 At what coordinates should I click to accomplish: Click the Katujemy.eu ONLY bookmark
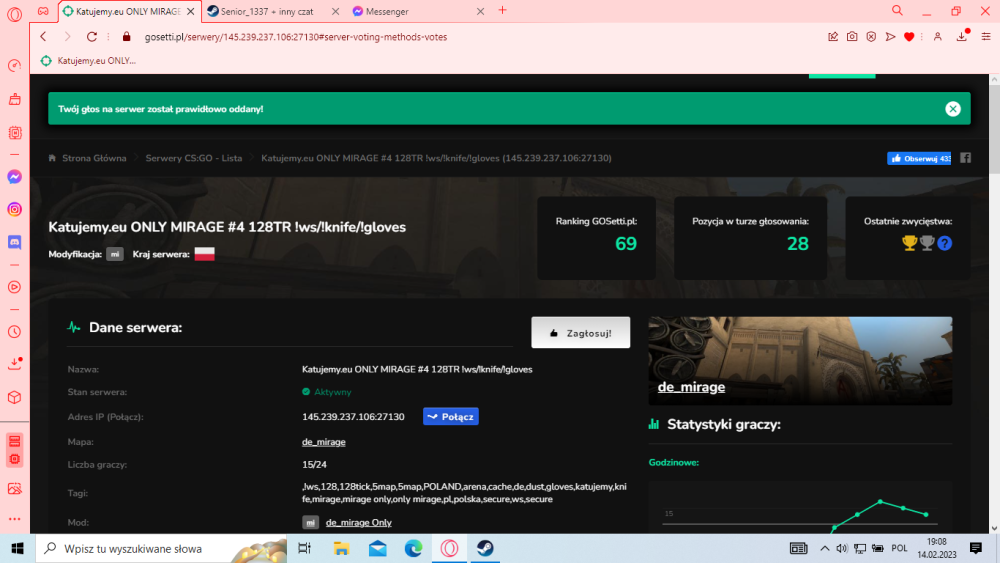89,61
